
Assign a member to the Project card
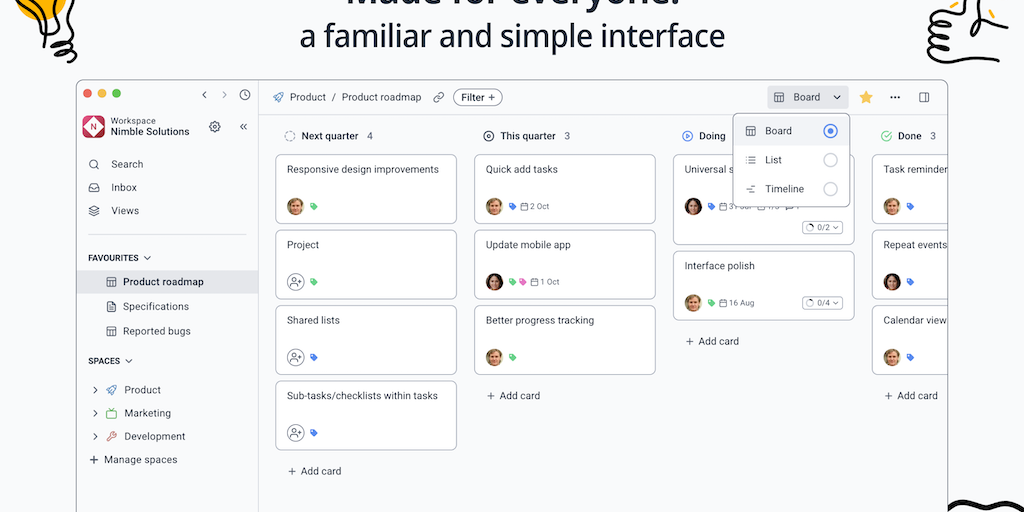coord(295,282)
